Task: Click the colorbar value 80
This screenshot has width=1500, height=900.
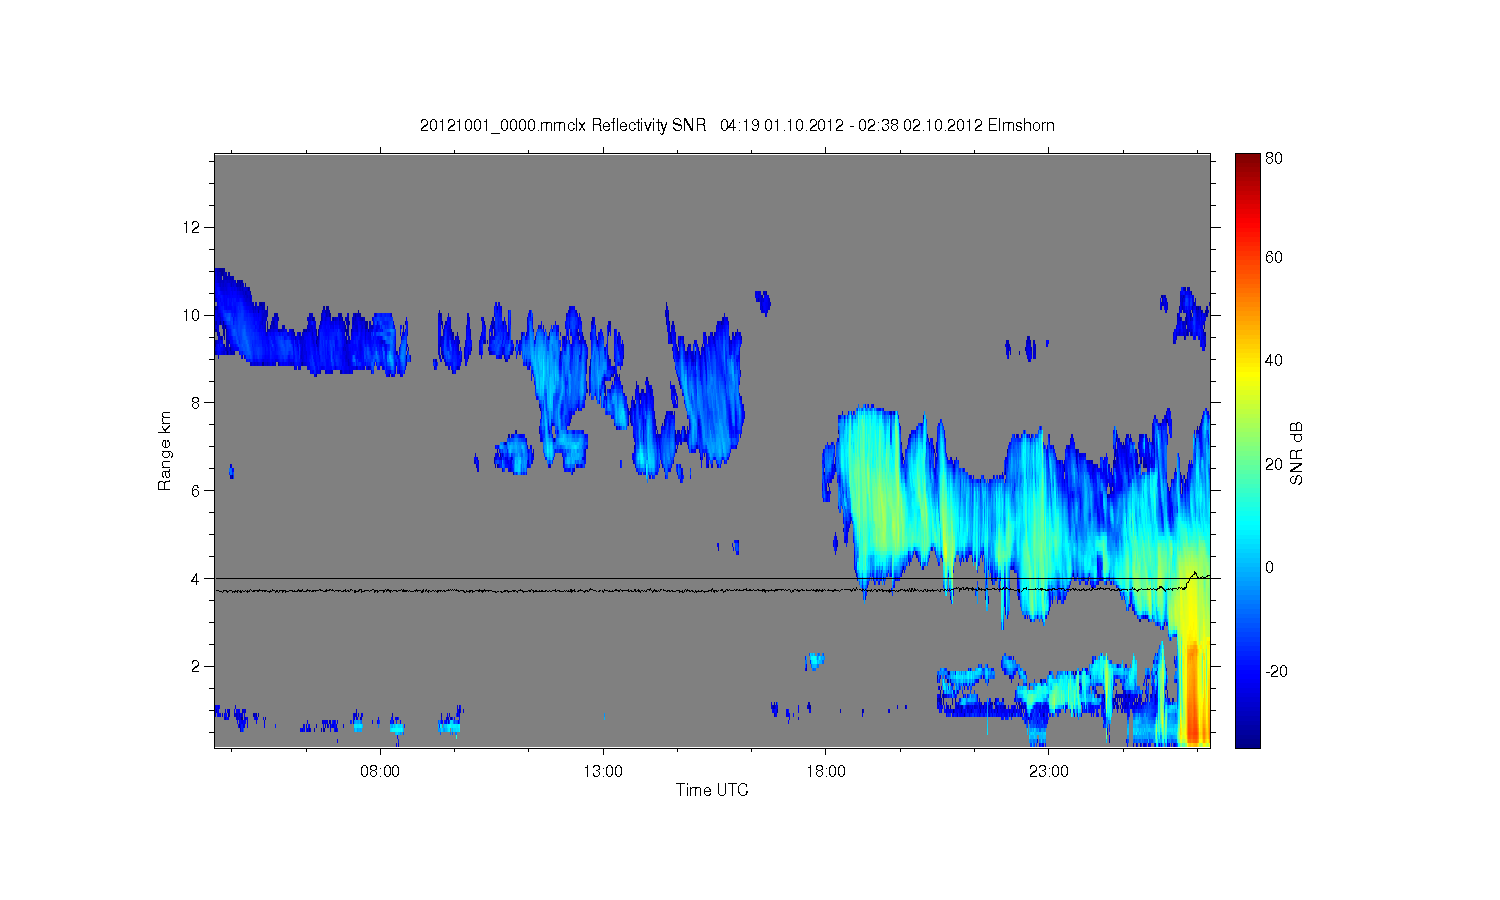Action: click(x=1274, y=159)
